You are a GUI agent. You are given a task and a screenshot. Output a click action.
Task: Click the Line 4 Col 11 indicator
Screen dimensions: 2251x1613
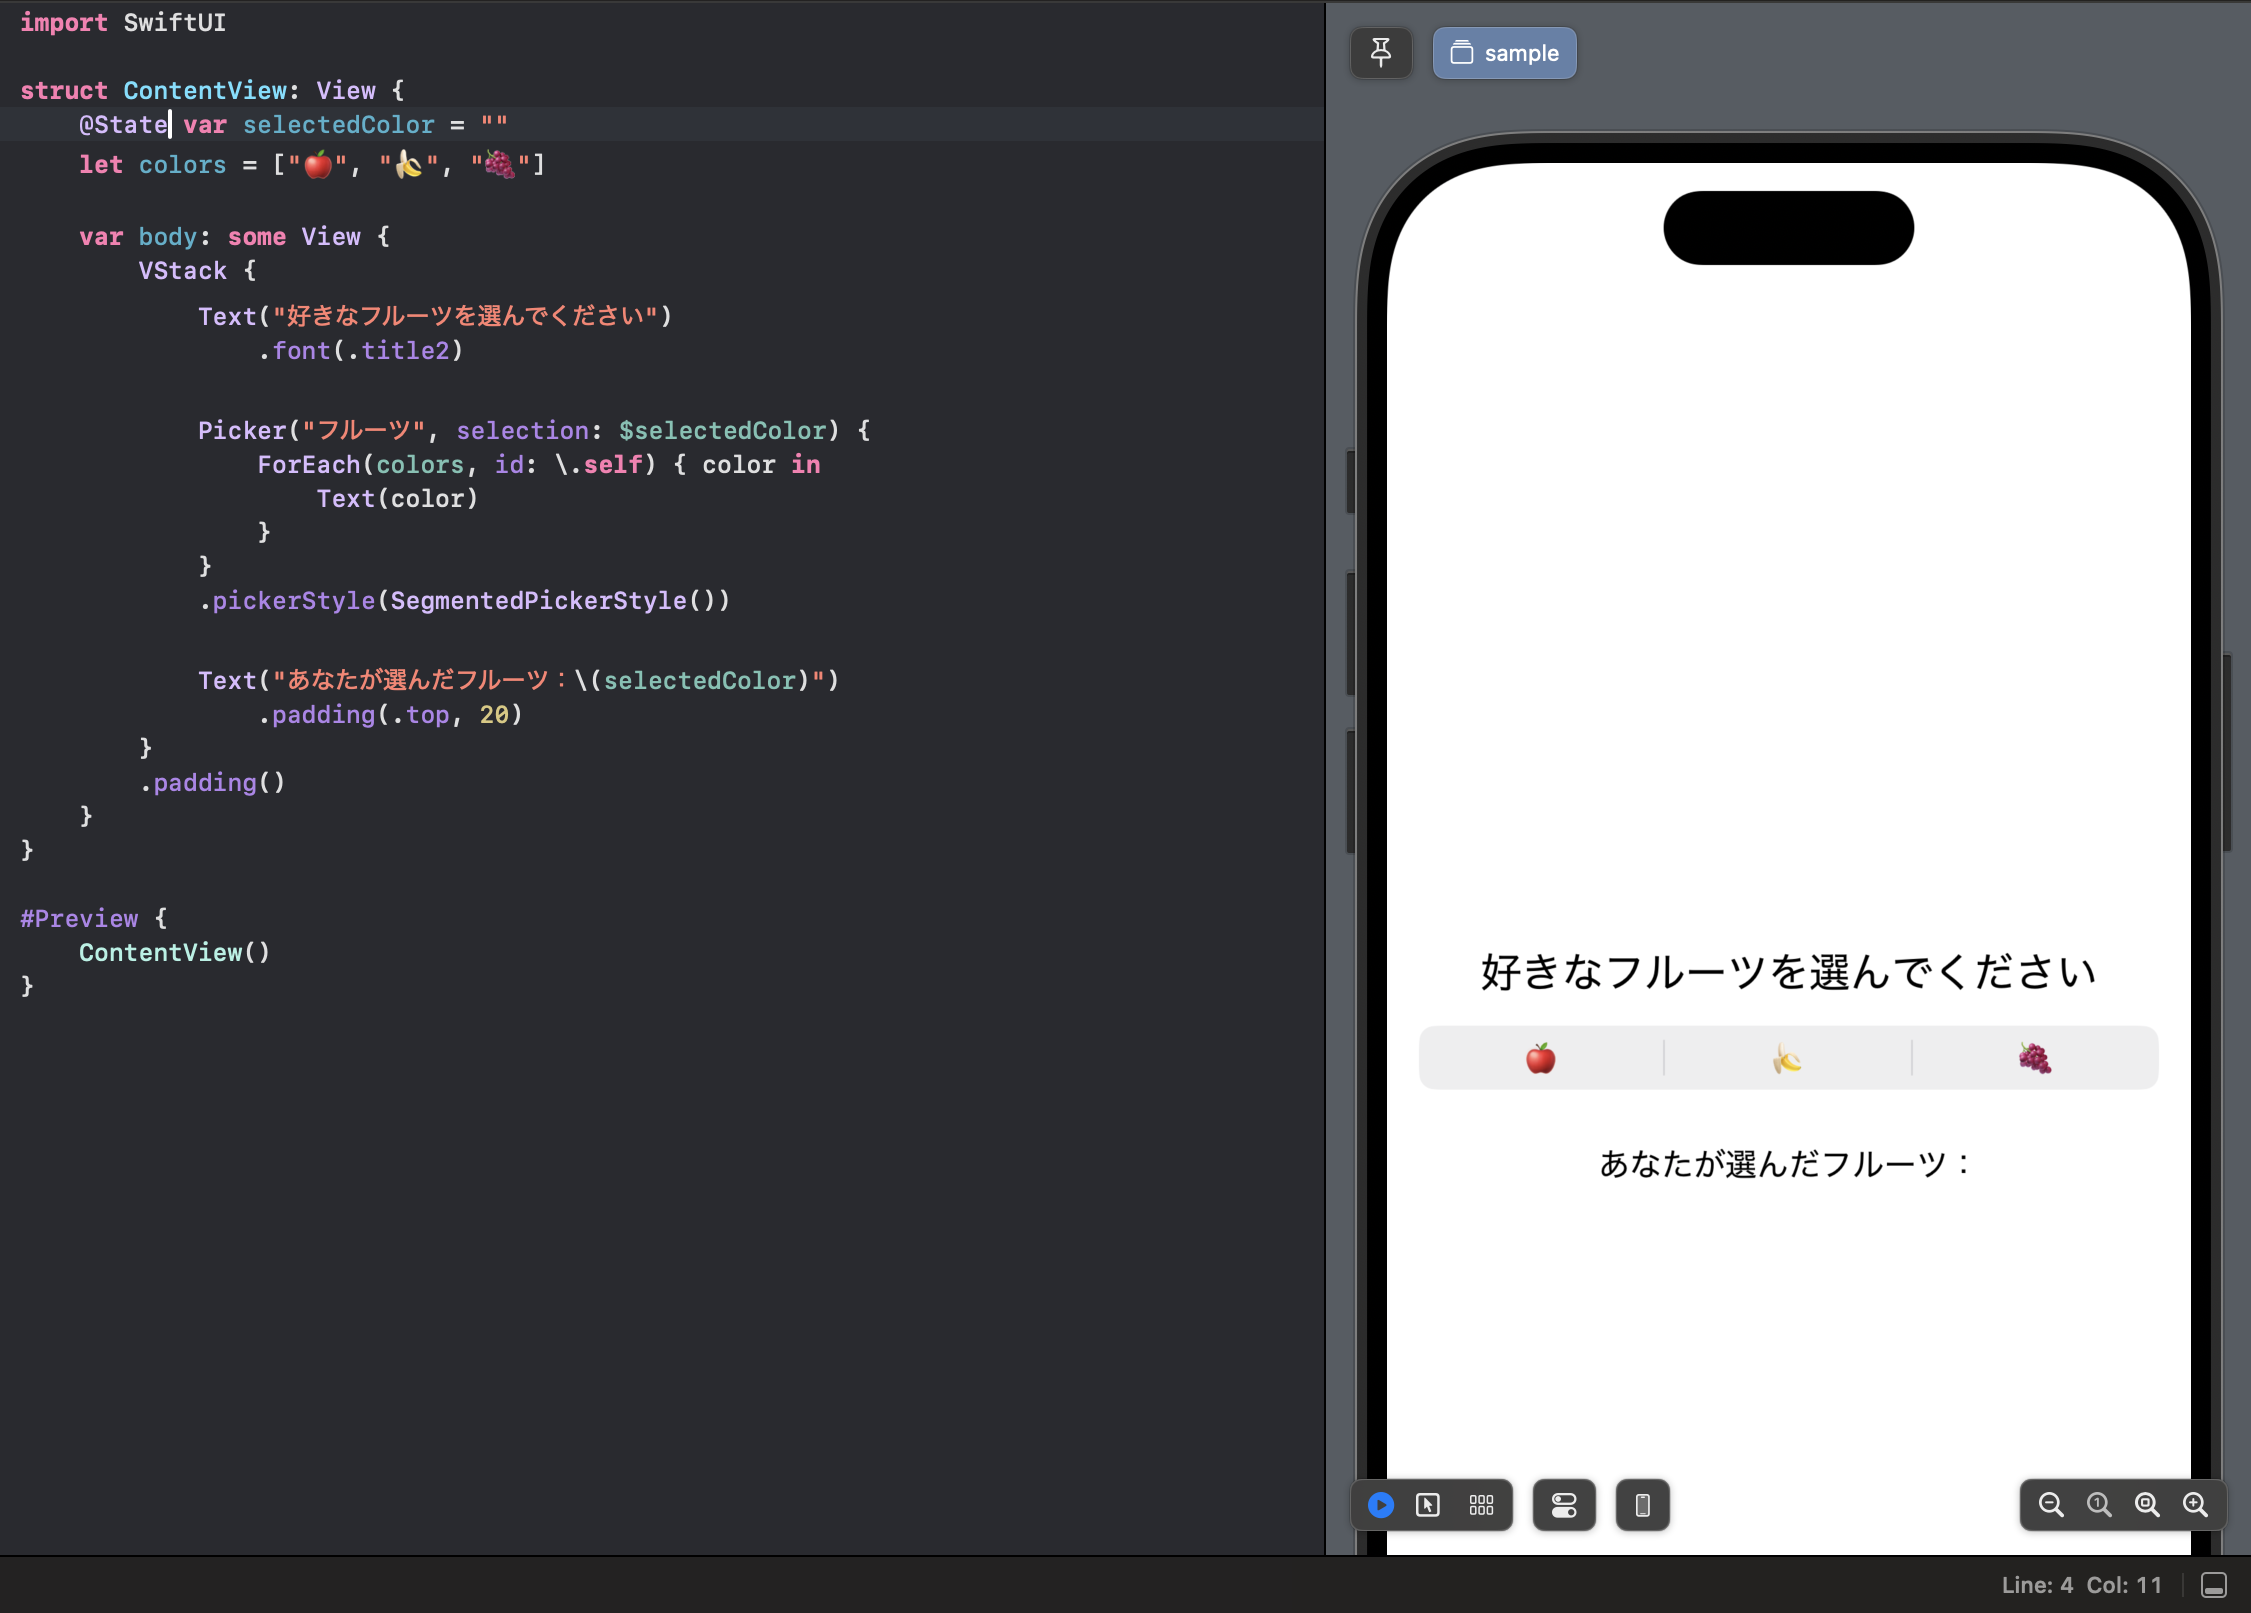(x=2083, y=1585)
